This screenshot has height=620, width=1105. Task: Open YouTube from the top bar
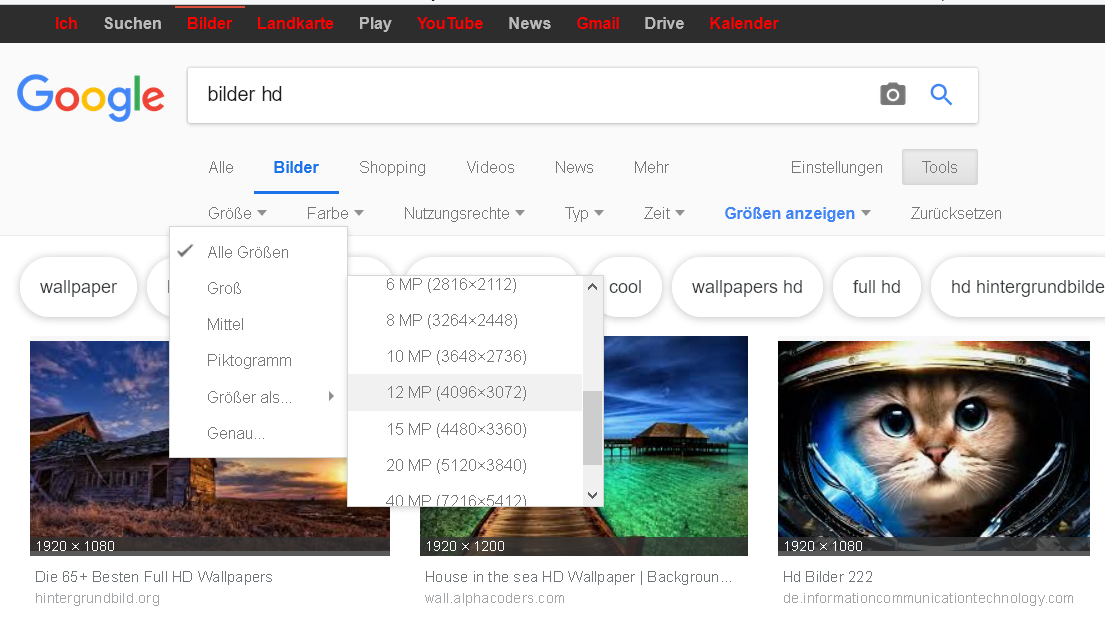coord(449,23)
